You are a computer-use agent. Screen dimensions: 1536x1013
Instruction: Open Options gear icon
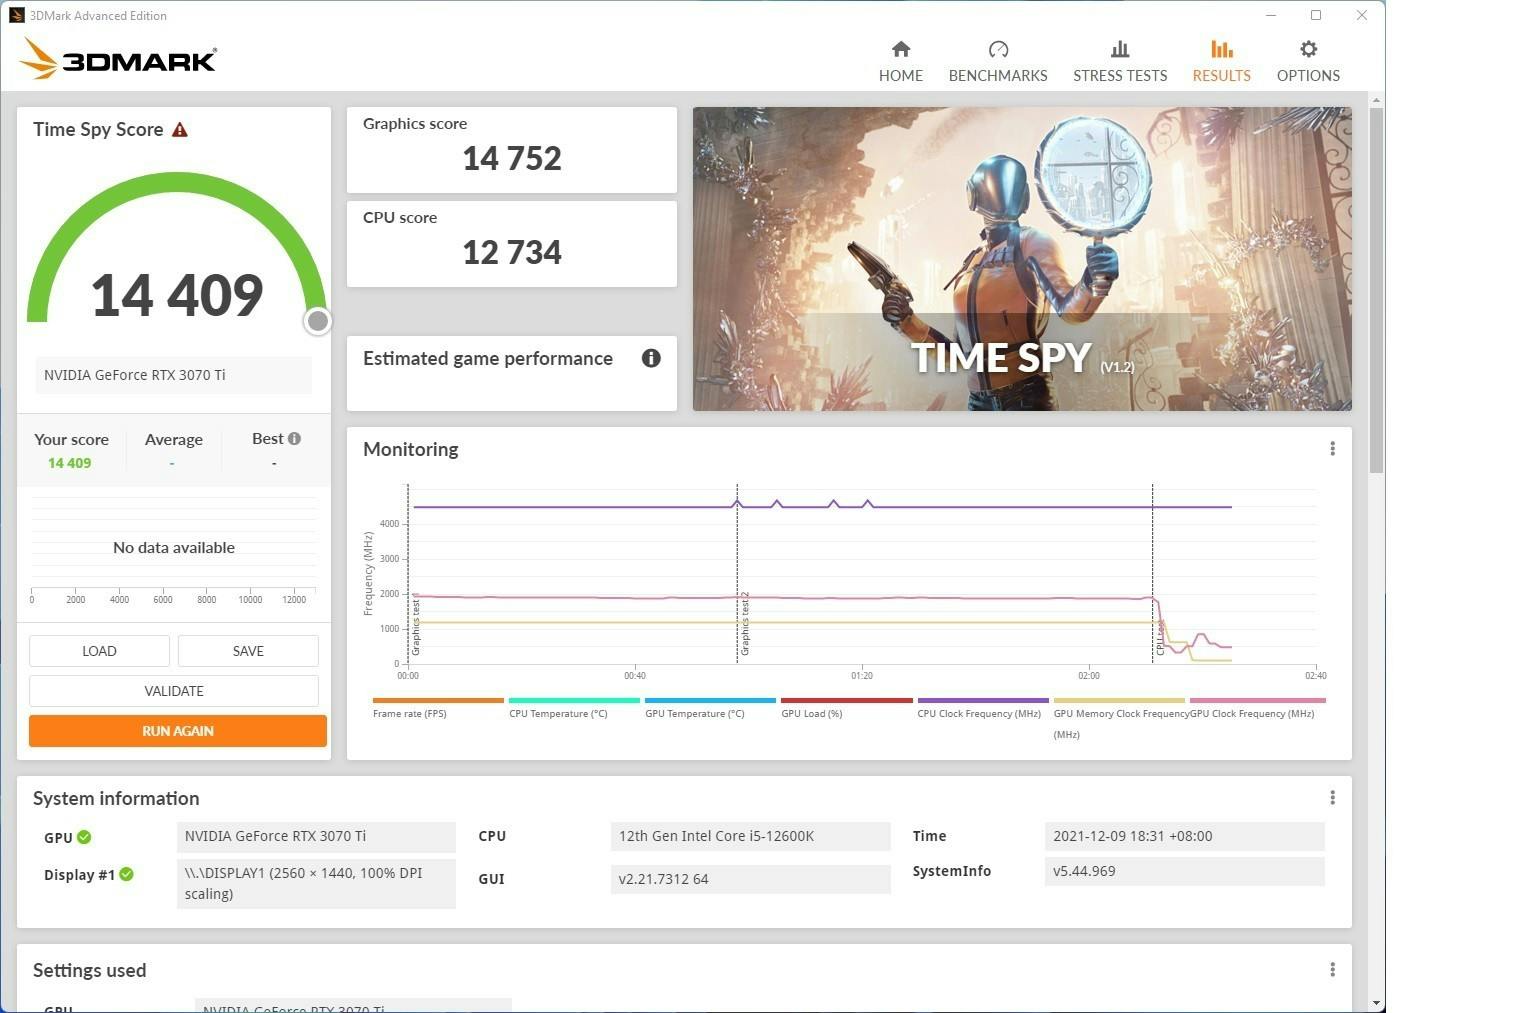point(1307,50)
